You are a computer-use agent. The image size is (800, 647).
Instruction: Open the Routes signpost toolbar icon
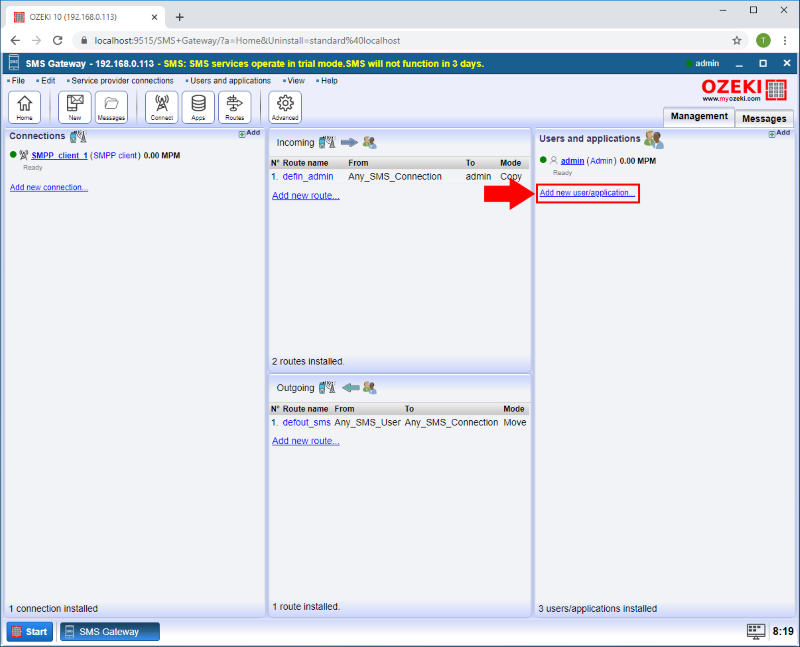pyautogui.click(x=235, y=107)
